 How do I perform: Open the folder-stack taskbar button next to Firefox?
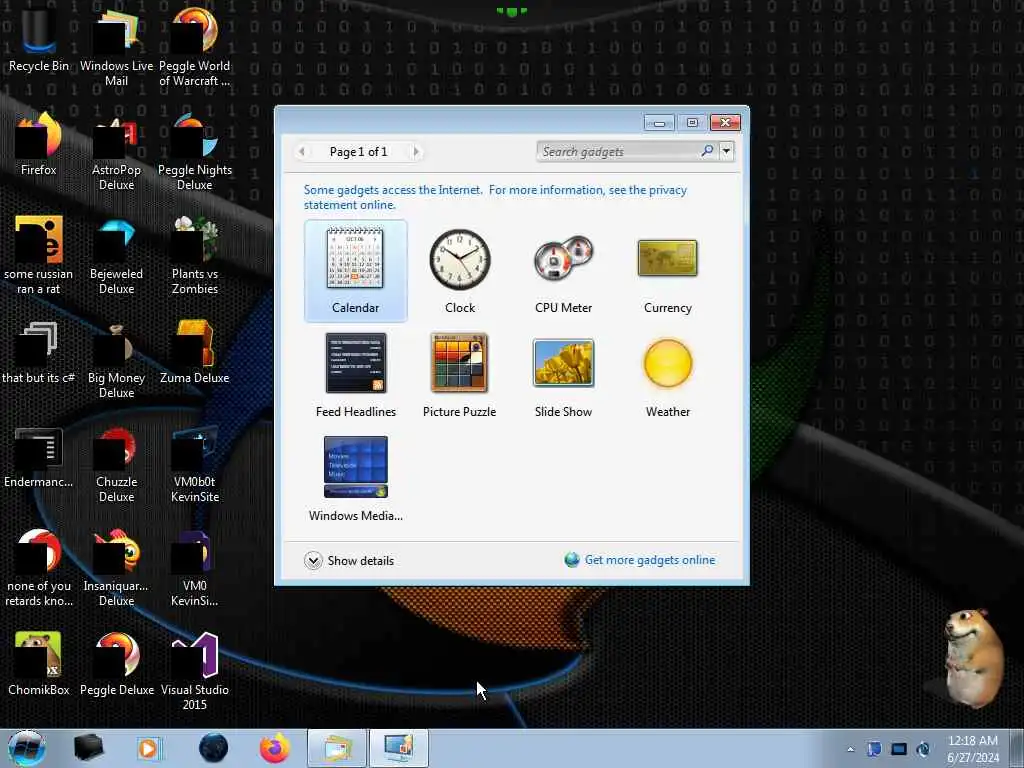(336, 748)
